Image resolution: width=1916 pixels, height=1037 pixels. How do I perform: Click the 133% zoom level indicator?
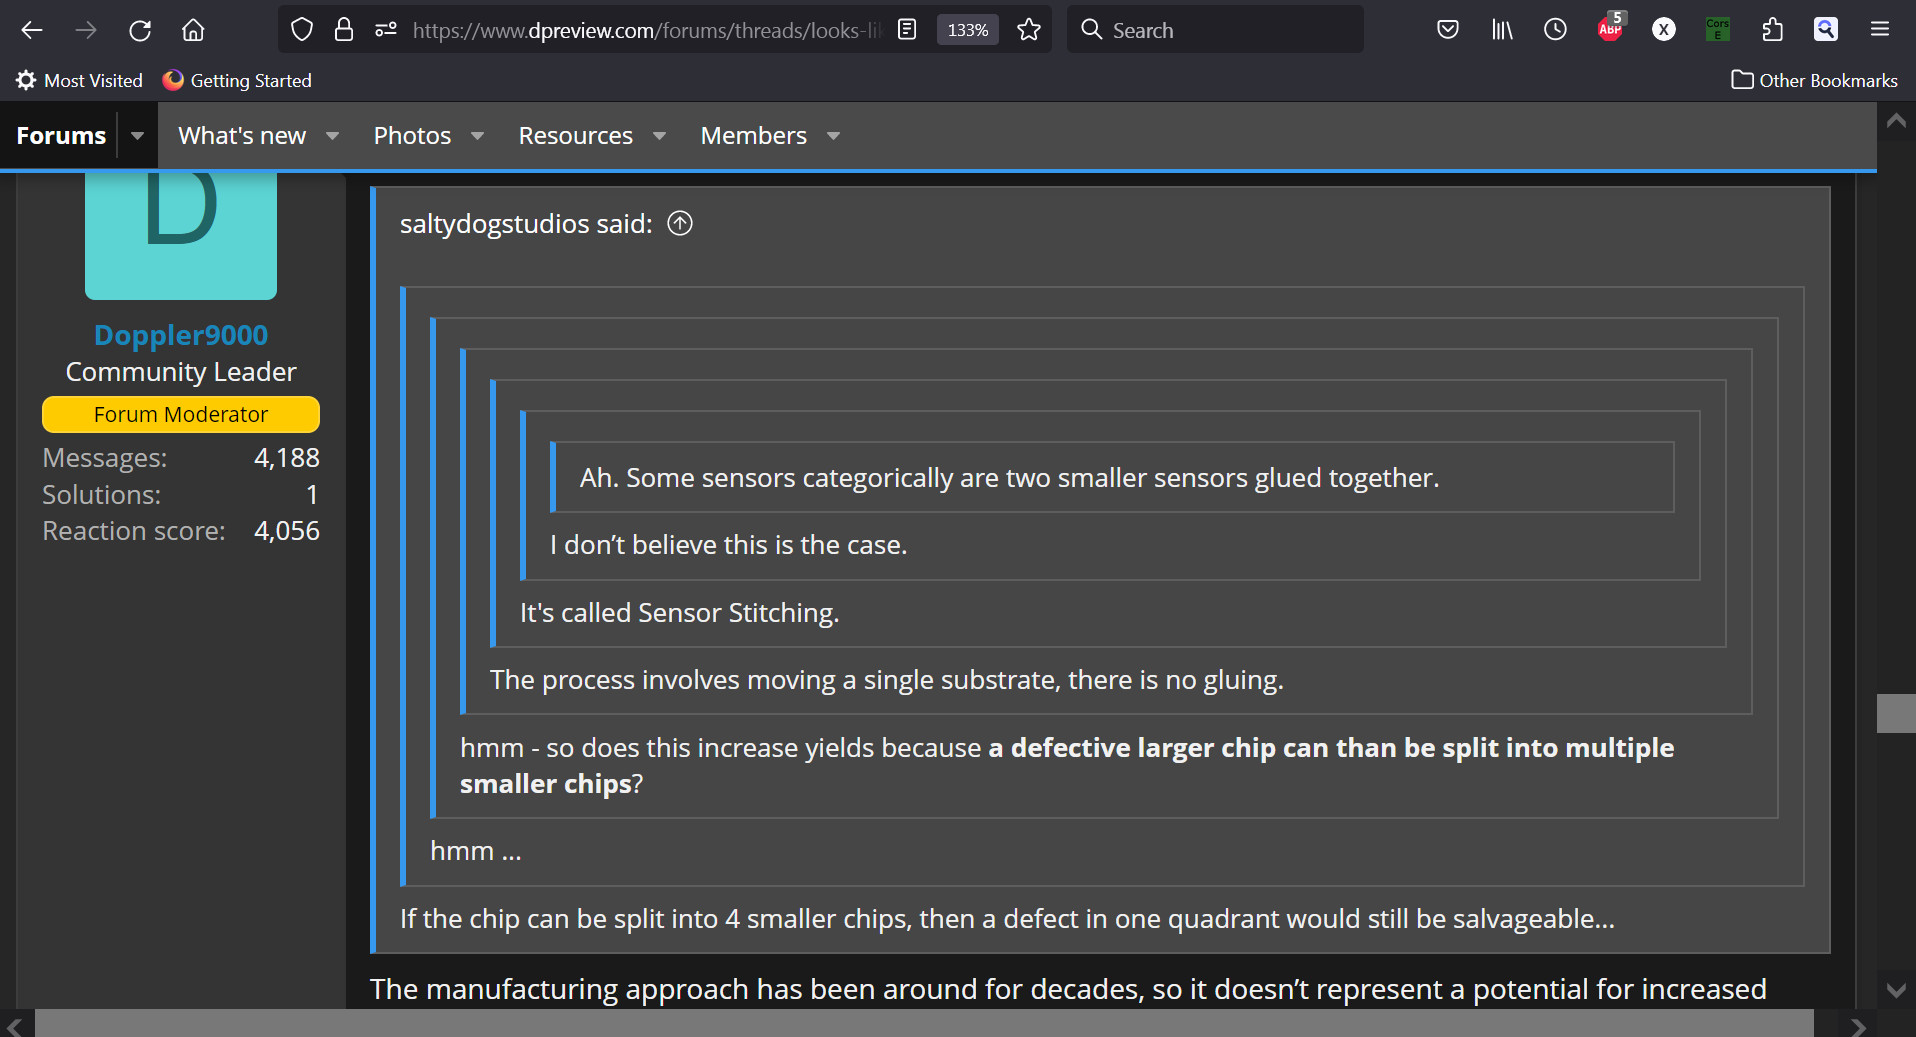(x=967, y=30)
